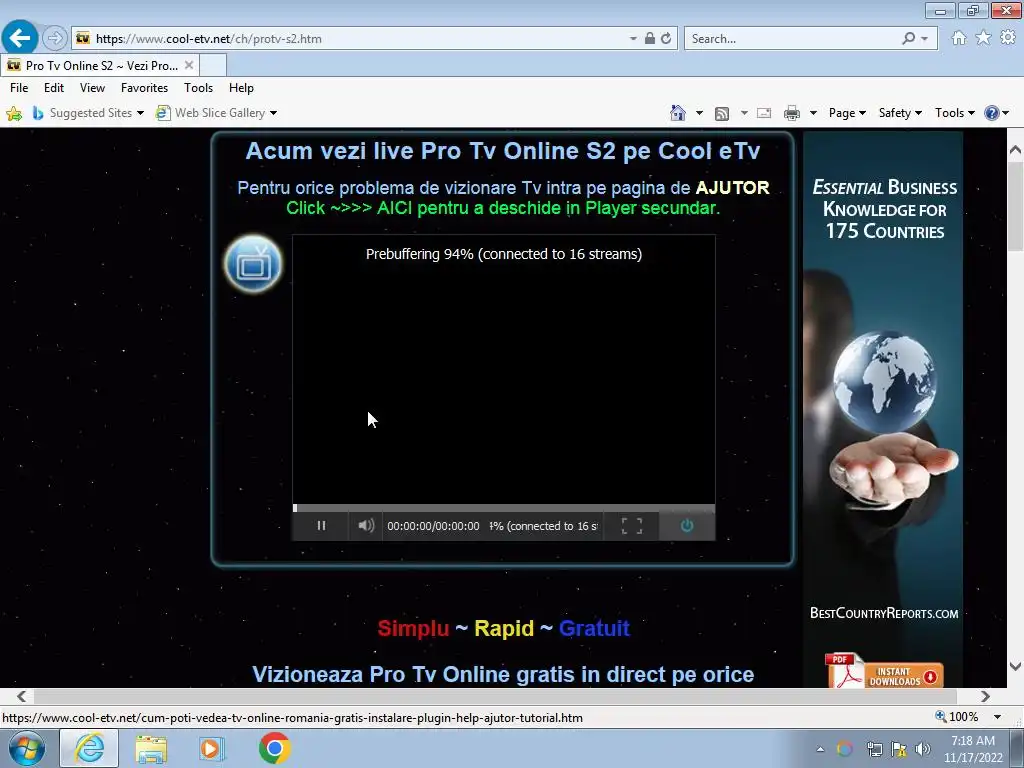Viewport: 1024px width, 768px height.
Task: Select the Pro Tv Online S2 tab
Action: (x=99, y=65)
